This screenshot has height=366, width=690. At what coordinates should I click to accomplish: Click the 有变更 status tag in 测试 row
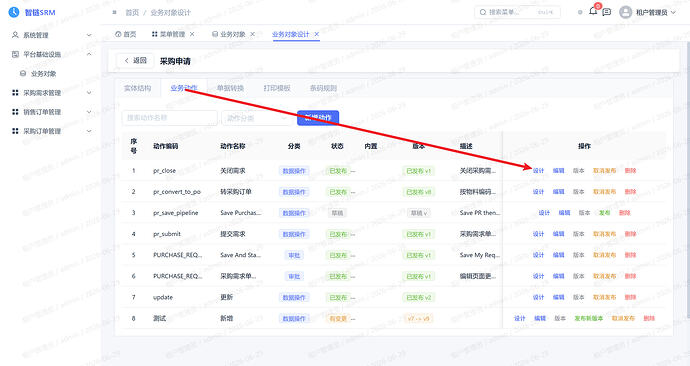(338, 318)
